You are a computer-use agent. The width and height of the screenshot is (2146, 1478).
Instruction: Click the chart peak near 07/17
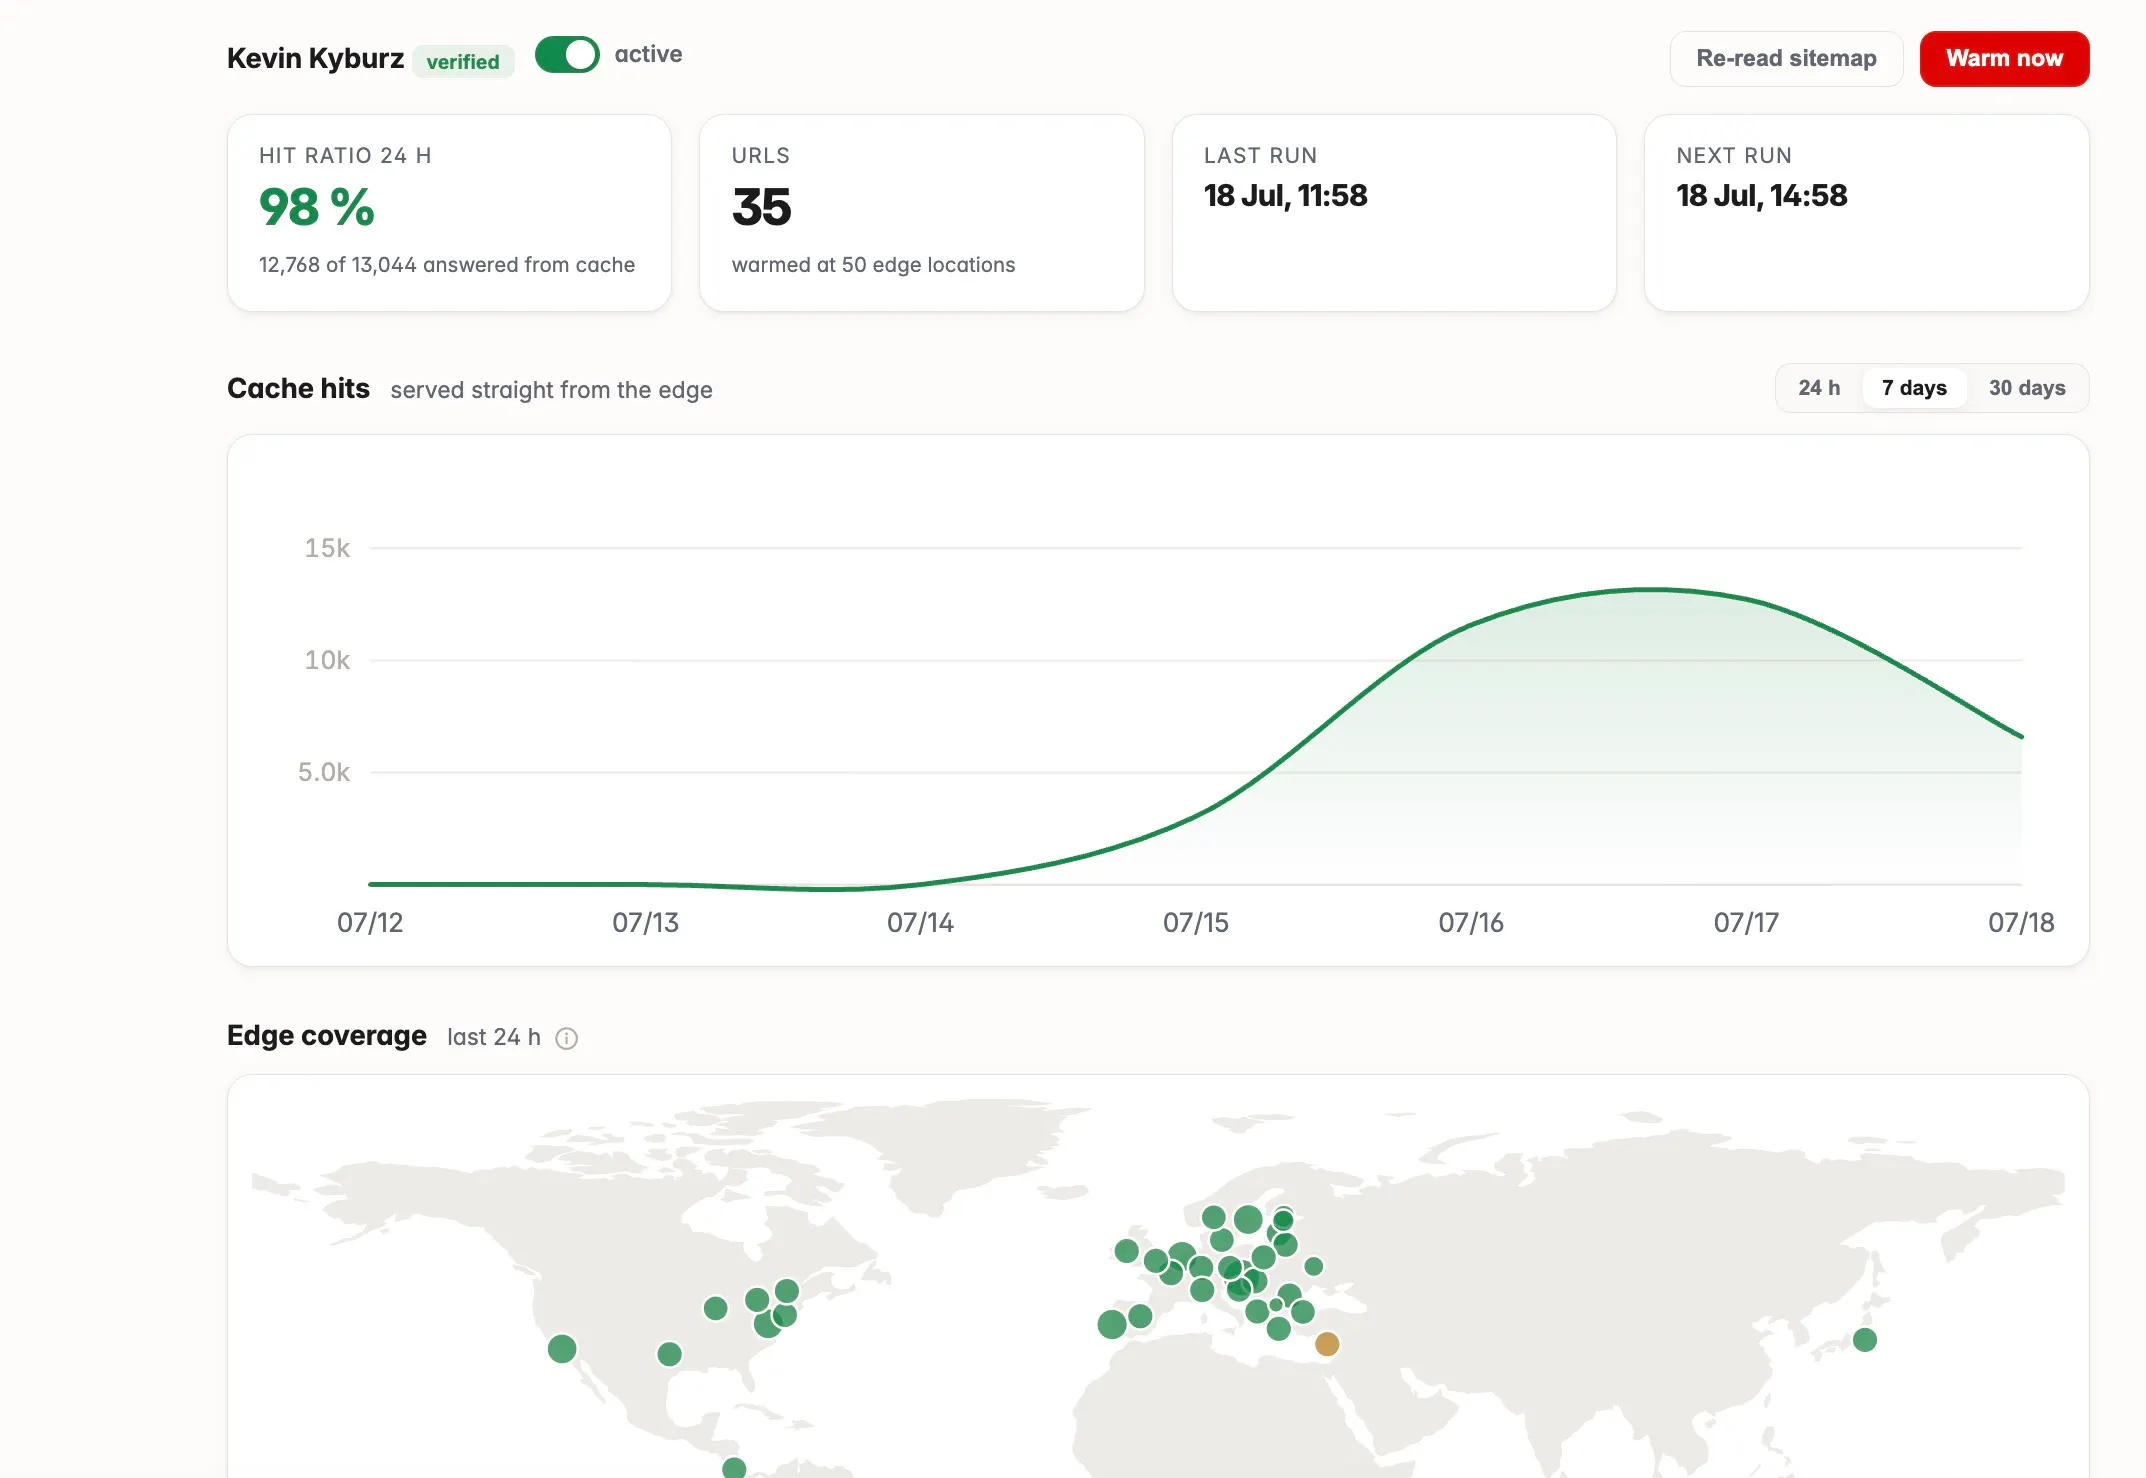[x=1655, y=590]
